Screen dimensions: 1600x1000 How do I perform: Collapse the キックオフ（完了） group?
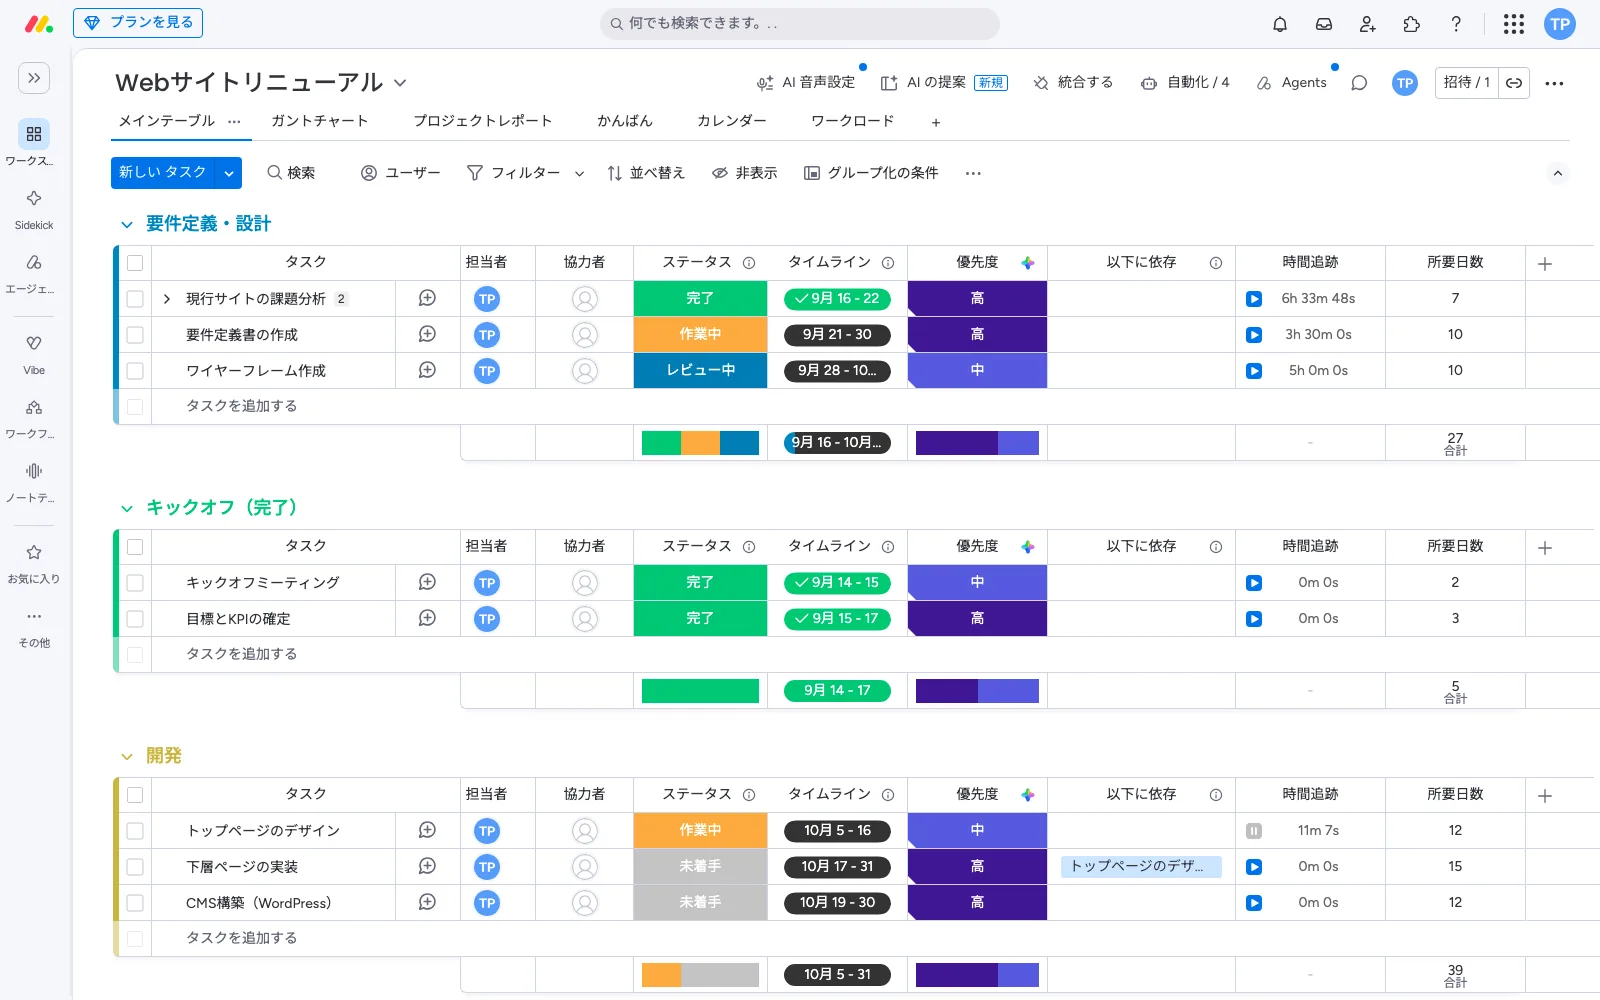coord(127,509)
